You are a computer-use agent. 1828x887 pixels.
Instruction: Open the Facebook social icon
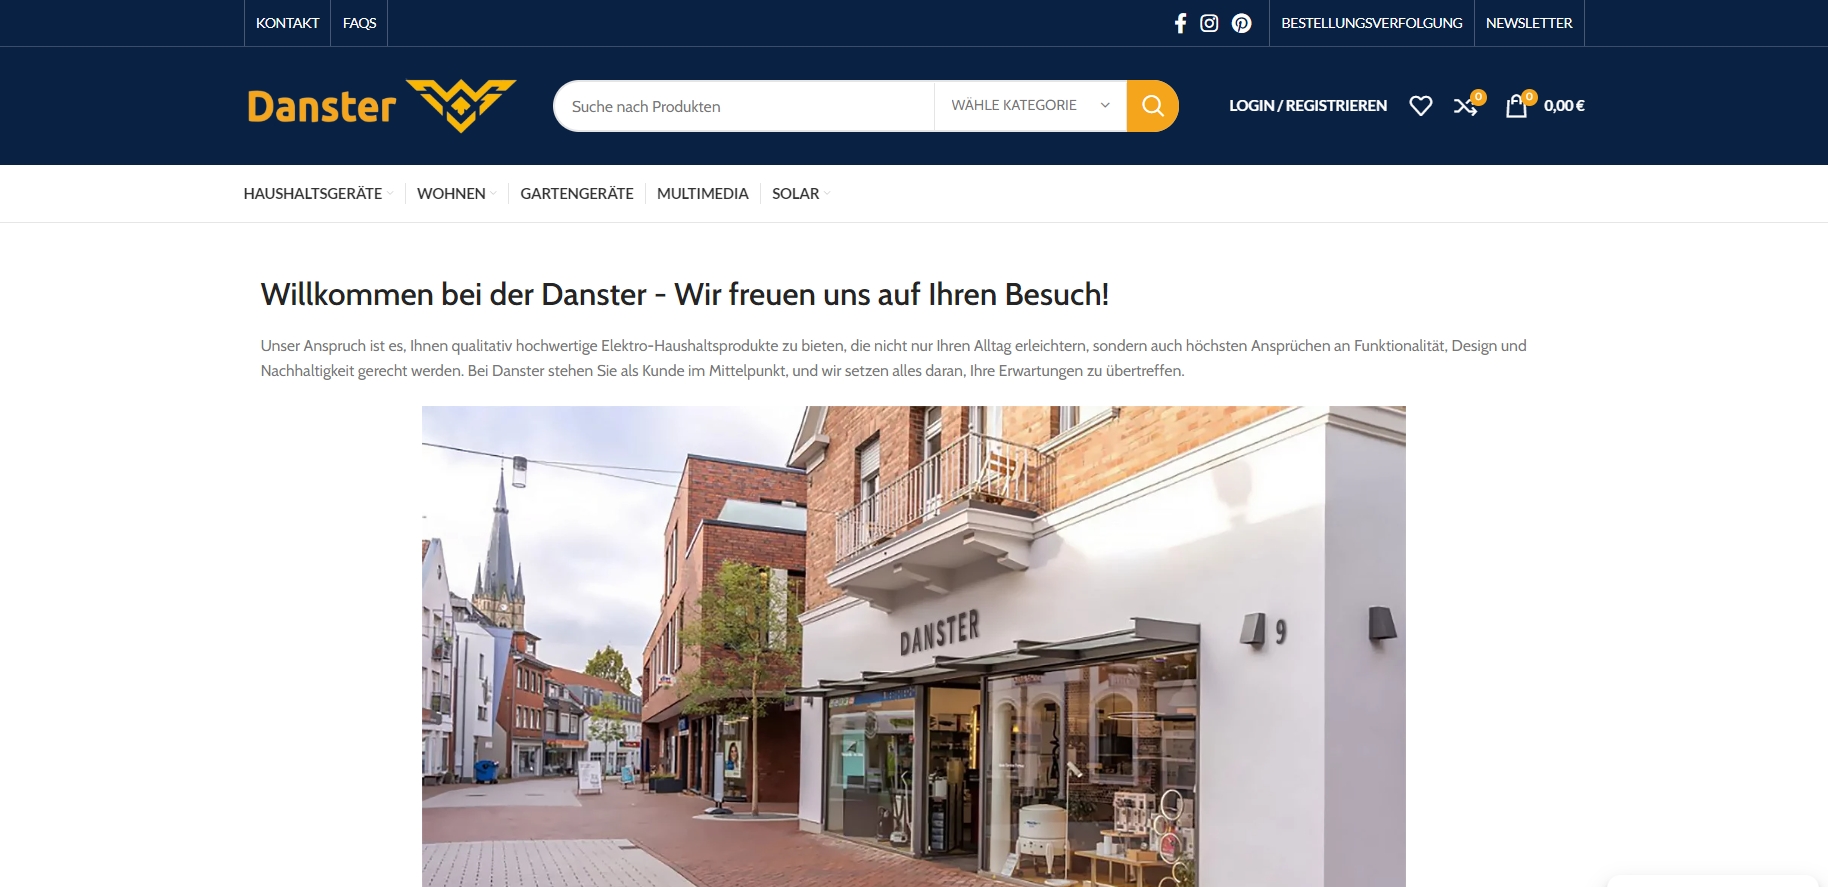click(1180, 23)
